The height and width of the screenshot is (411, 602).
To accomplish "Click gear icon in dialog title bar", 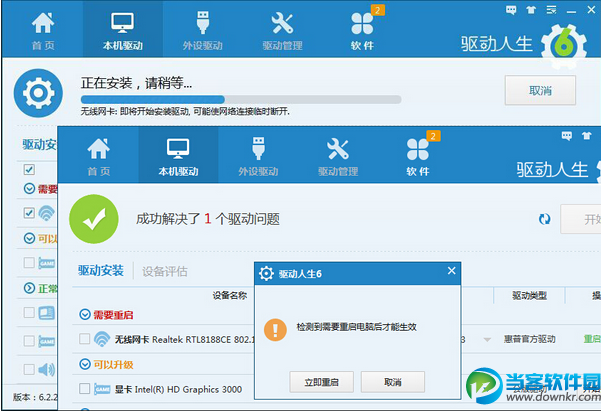I will pyautogui.click(x=266, y=274).
